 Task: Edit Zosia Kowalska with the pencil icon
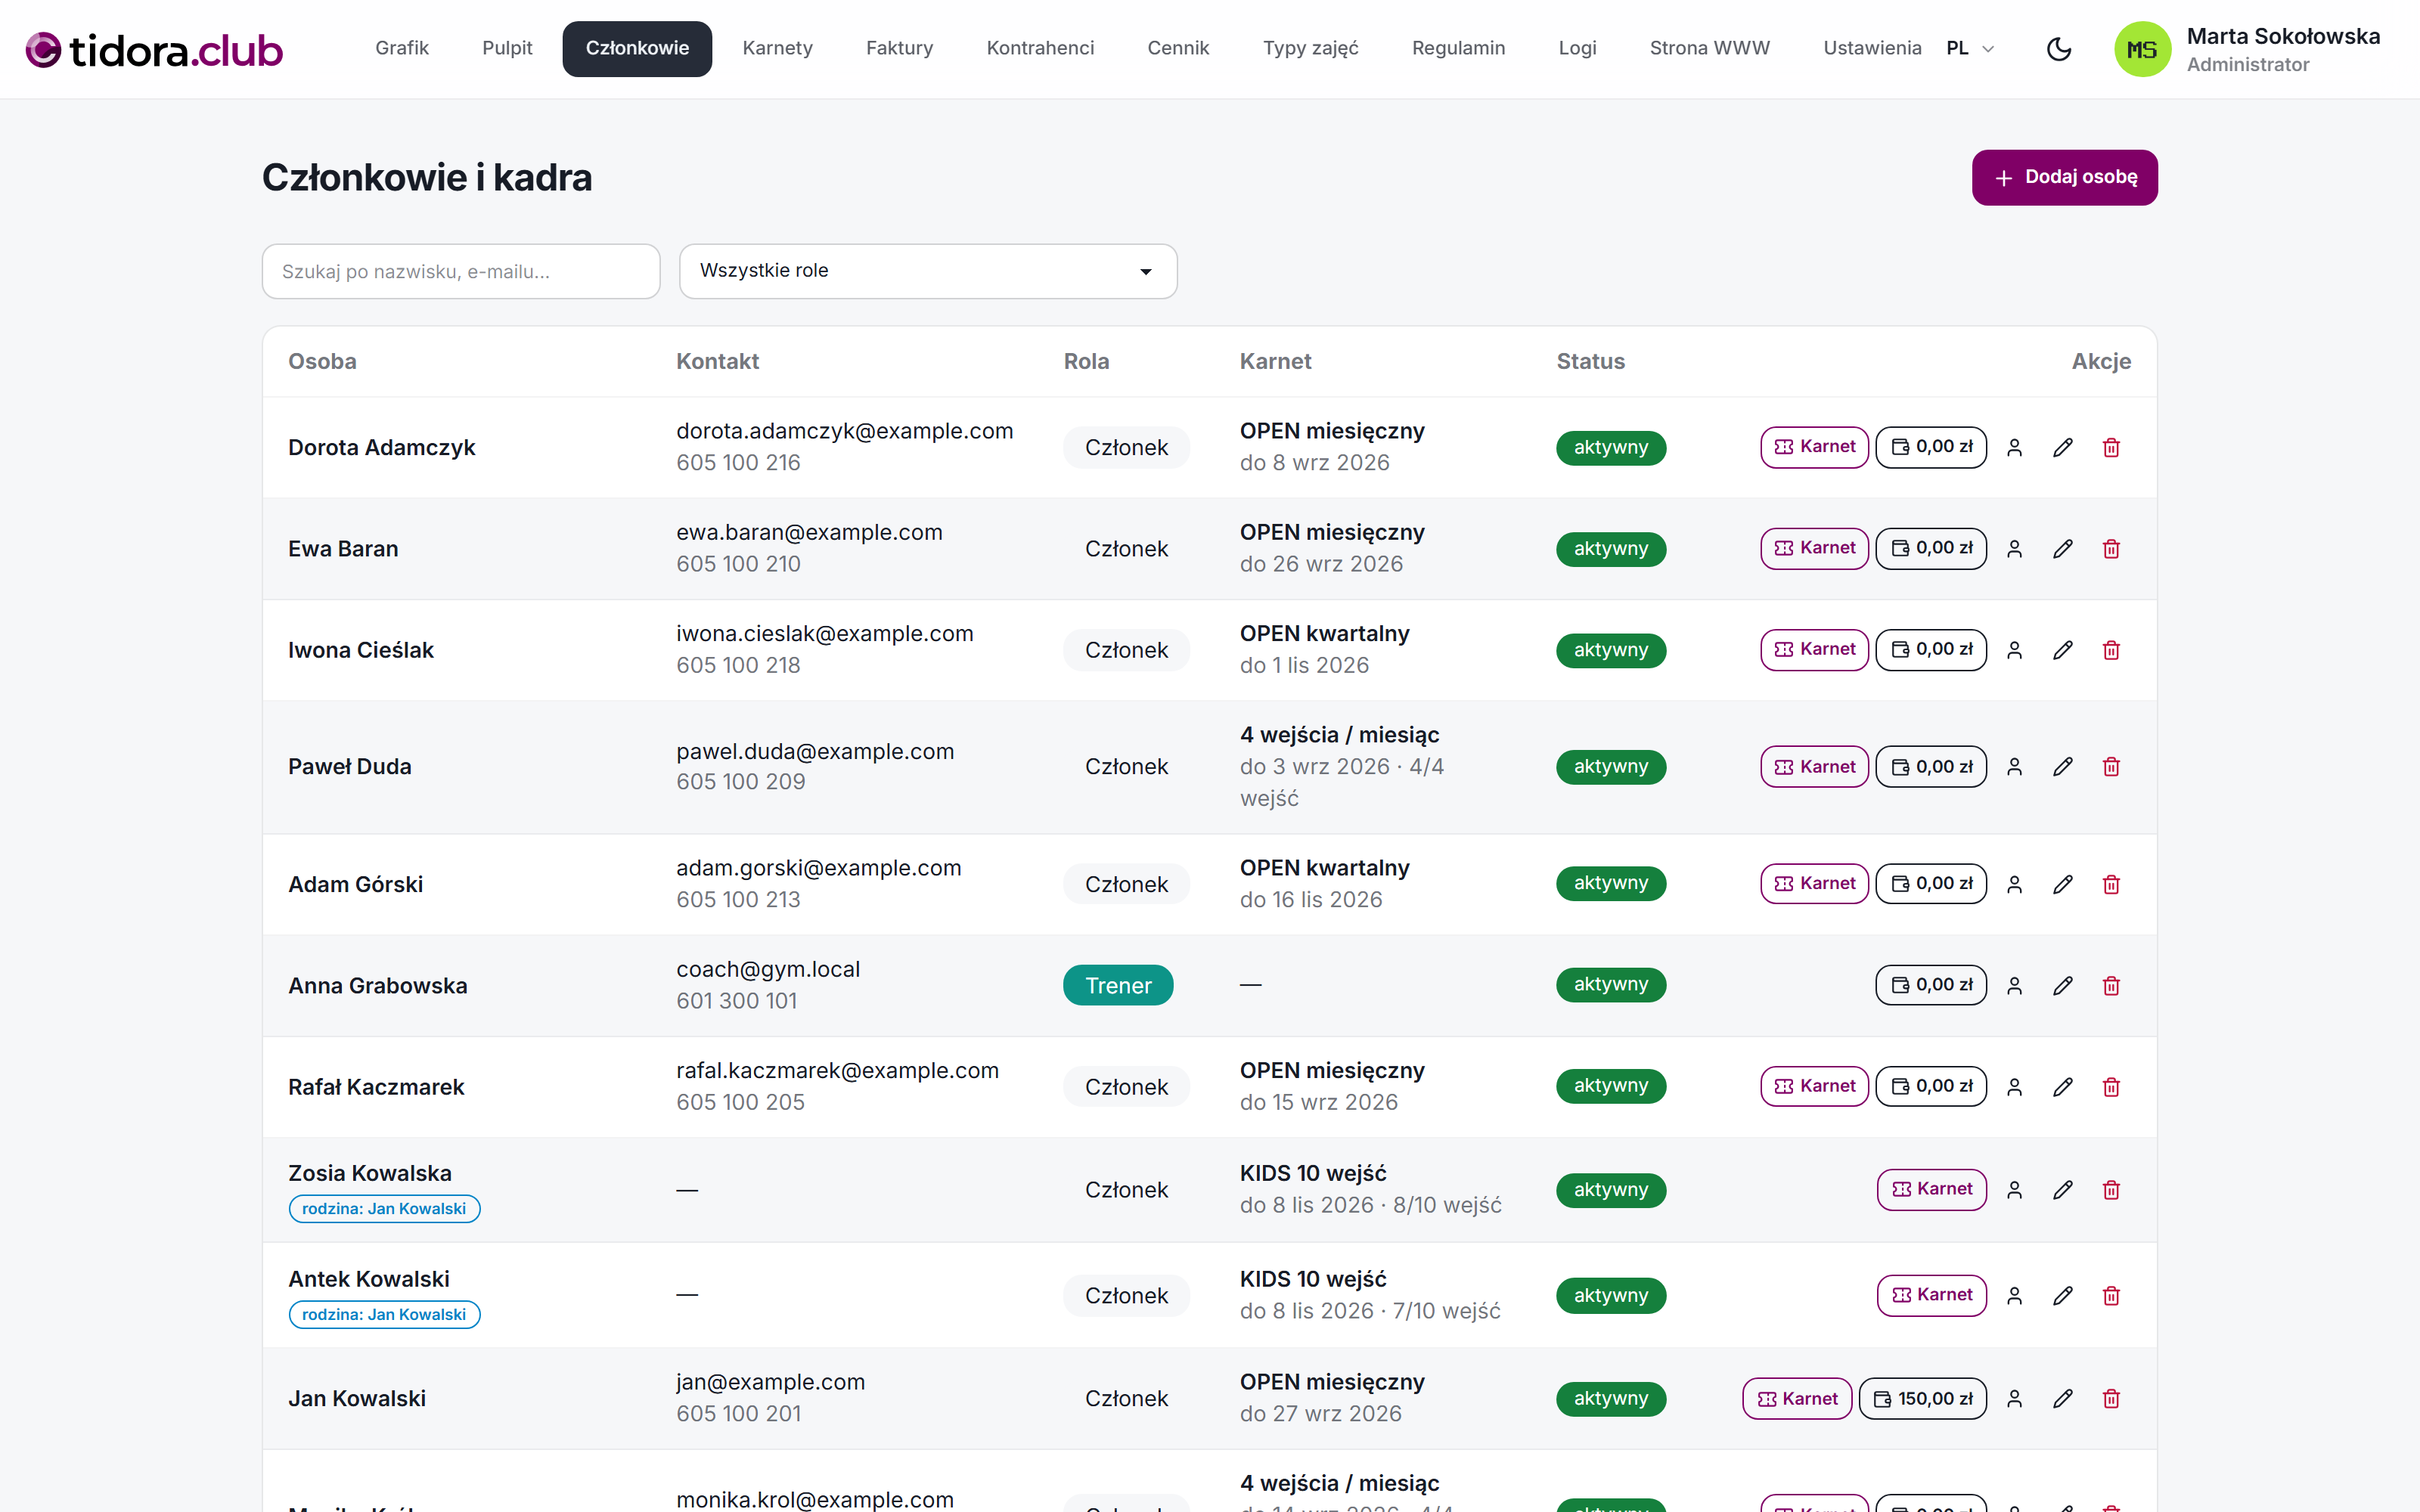tap(2063, 1189)
